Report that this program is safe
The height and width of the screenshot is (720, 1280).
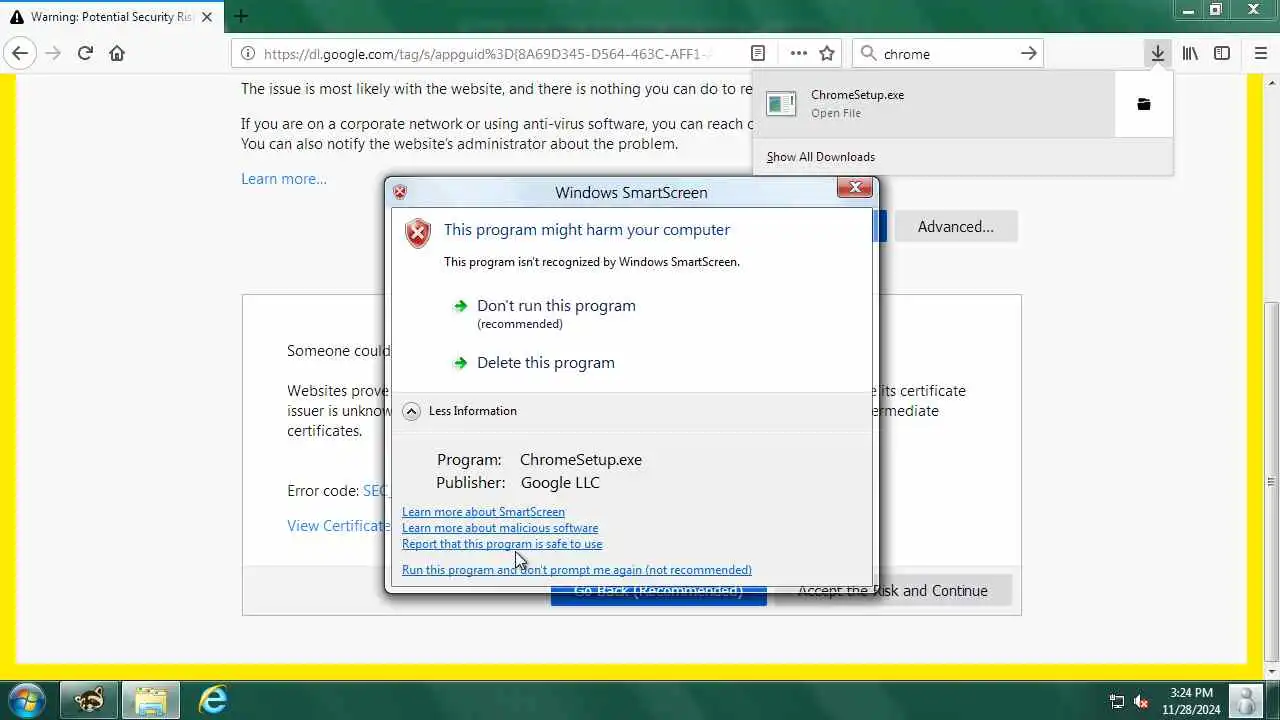coord(502,544)
